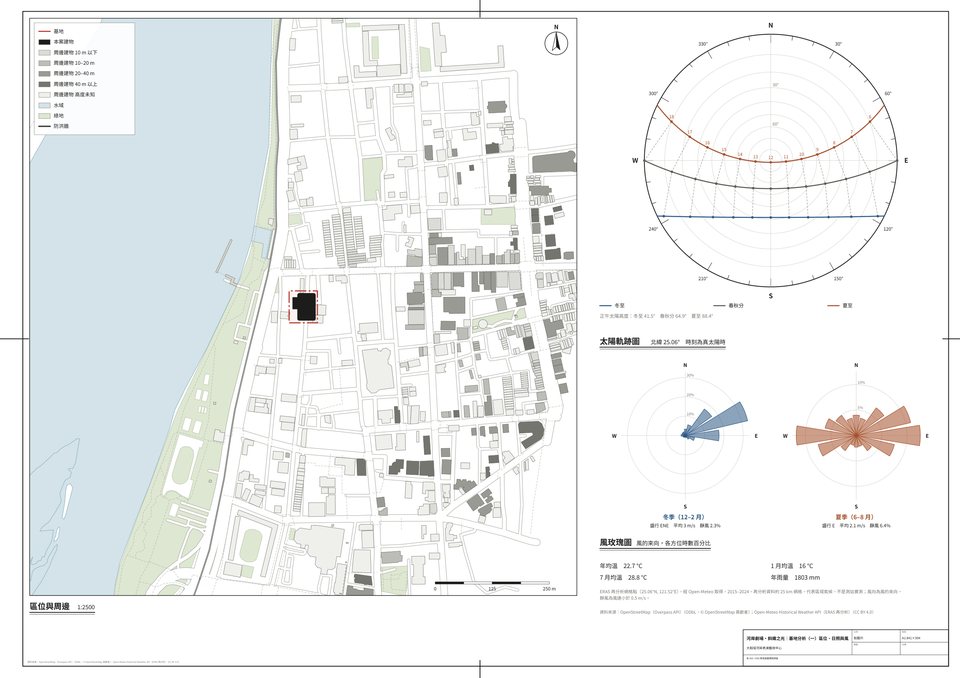Image resolution: width=960 pixels, height=678 pixels.
Task: Click the orange summer wind rose chart center
Action: pyautogui.click(x=856, y=435)
